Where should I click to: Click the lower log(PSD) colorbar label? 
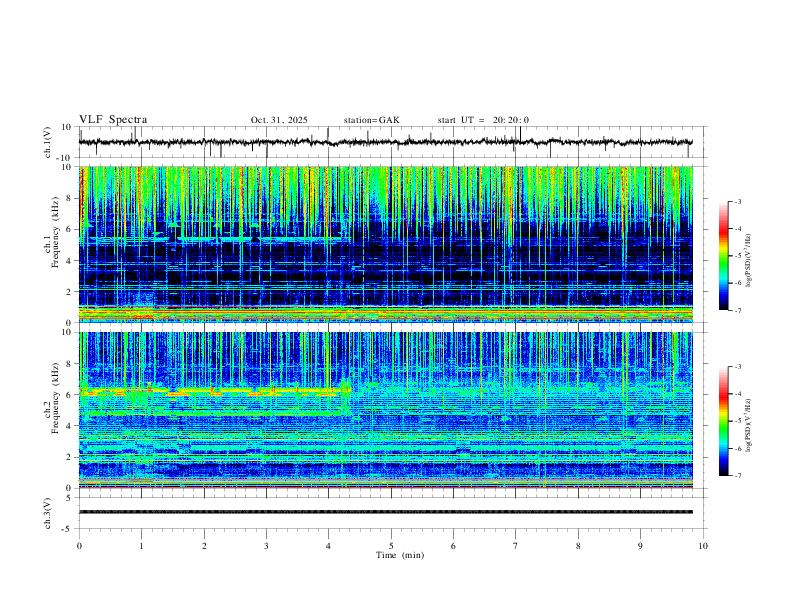pyautogui.click(x=749, y=425)
